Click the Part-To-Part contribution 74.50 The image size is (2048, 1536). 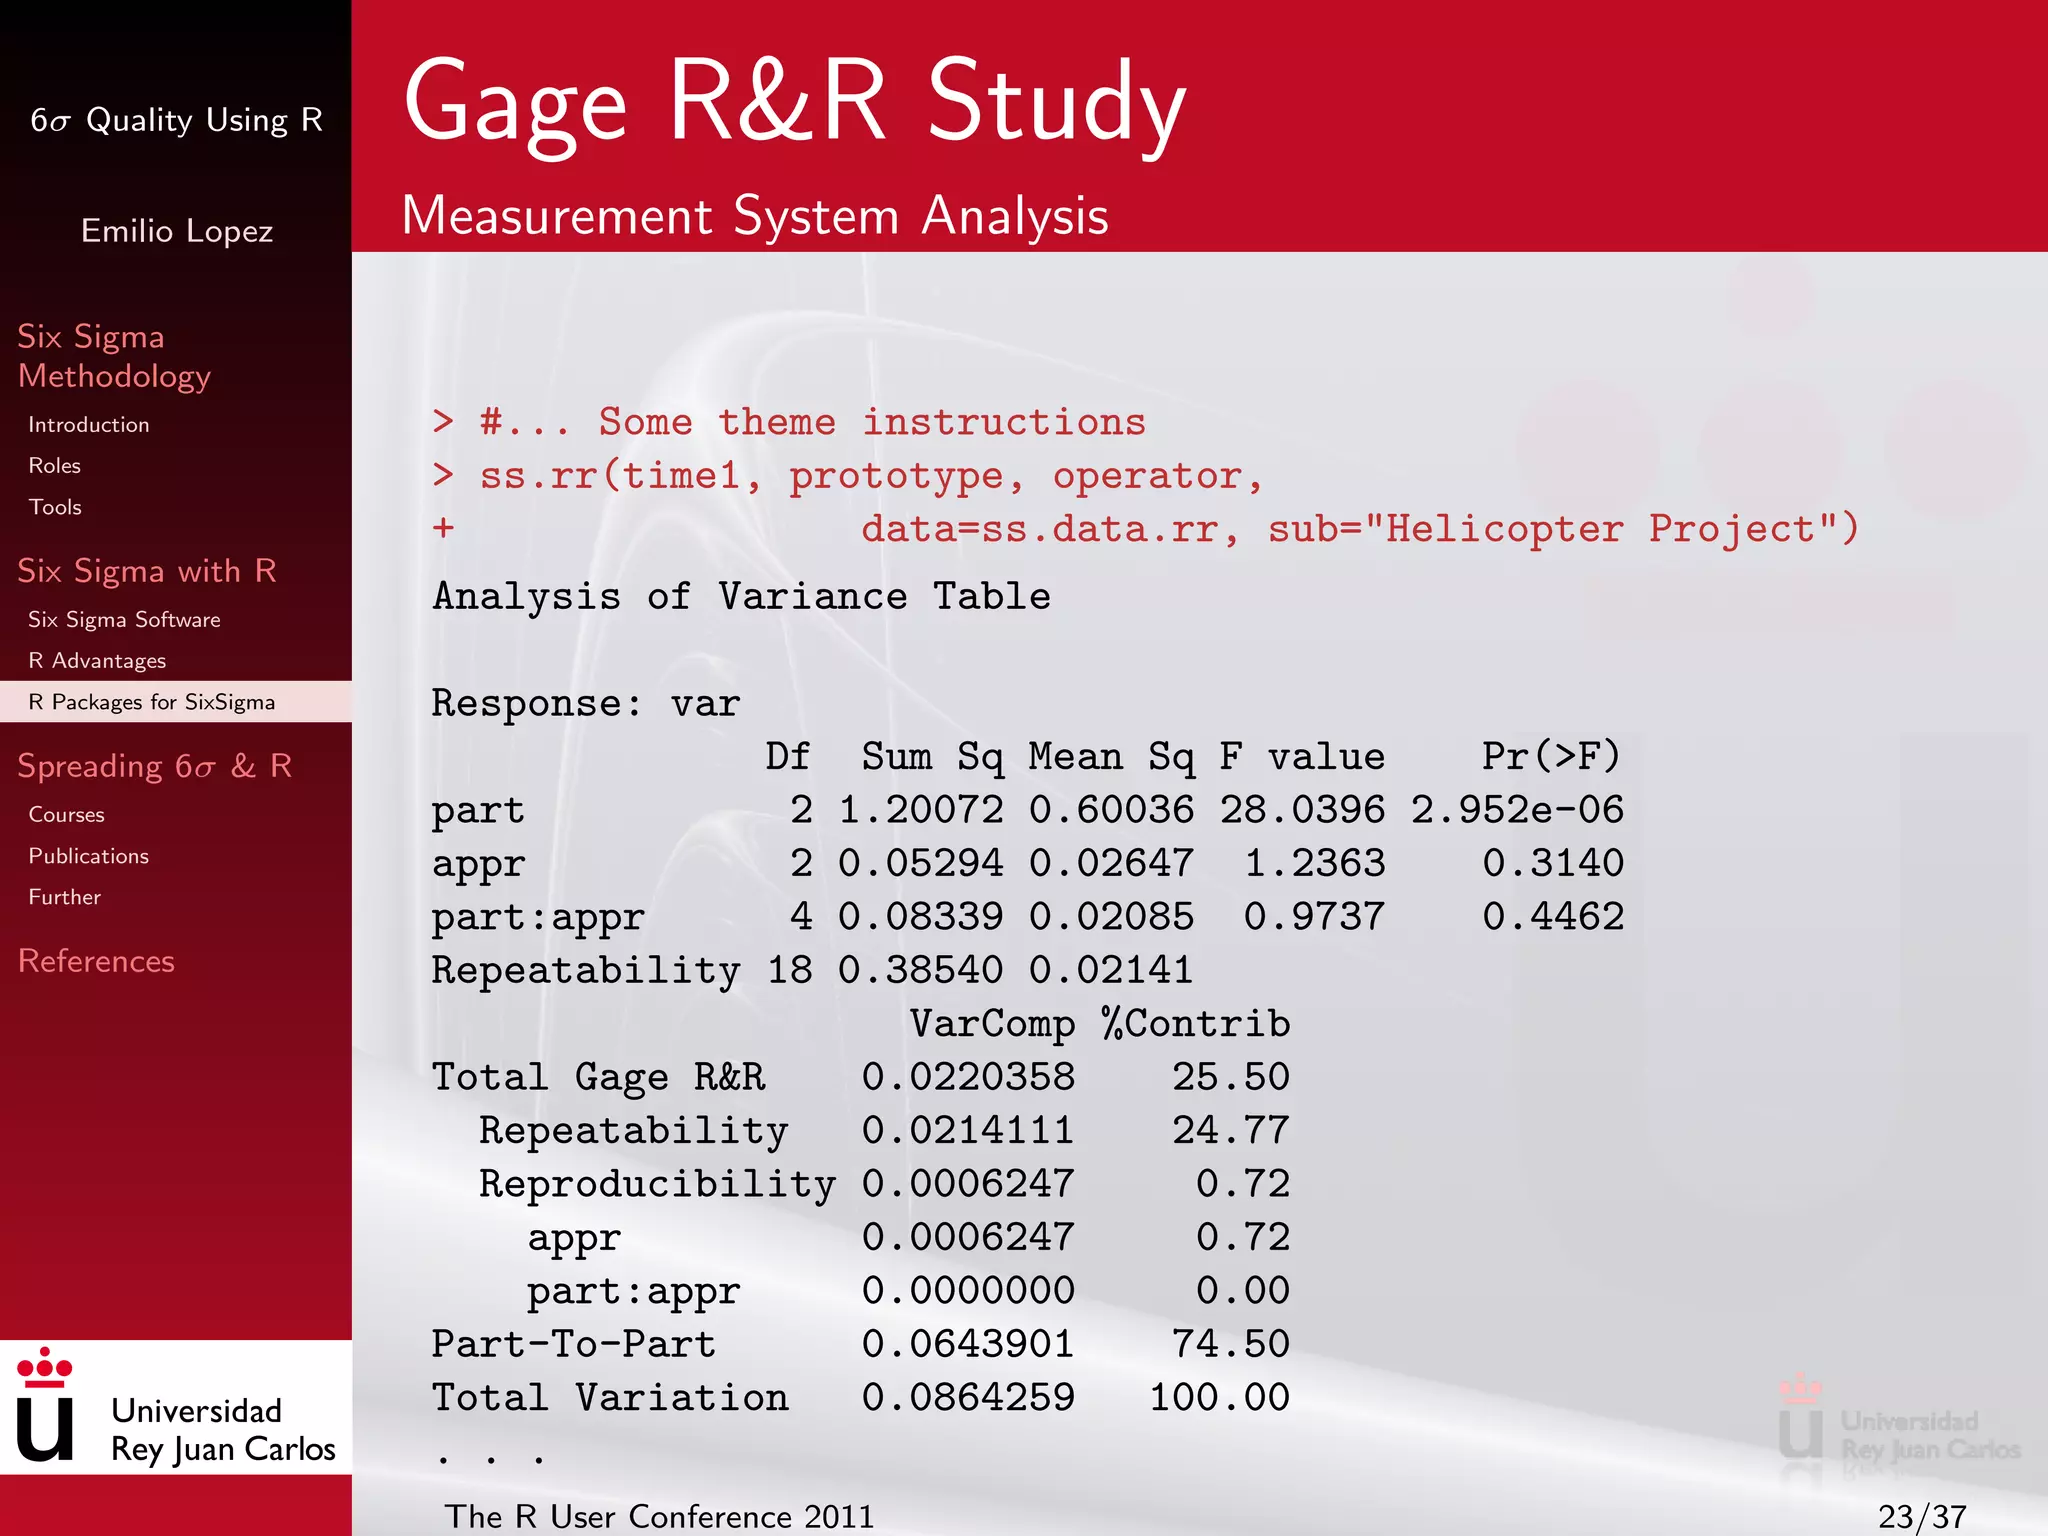1231,1344
